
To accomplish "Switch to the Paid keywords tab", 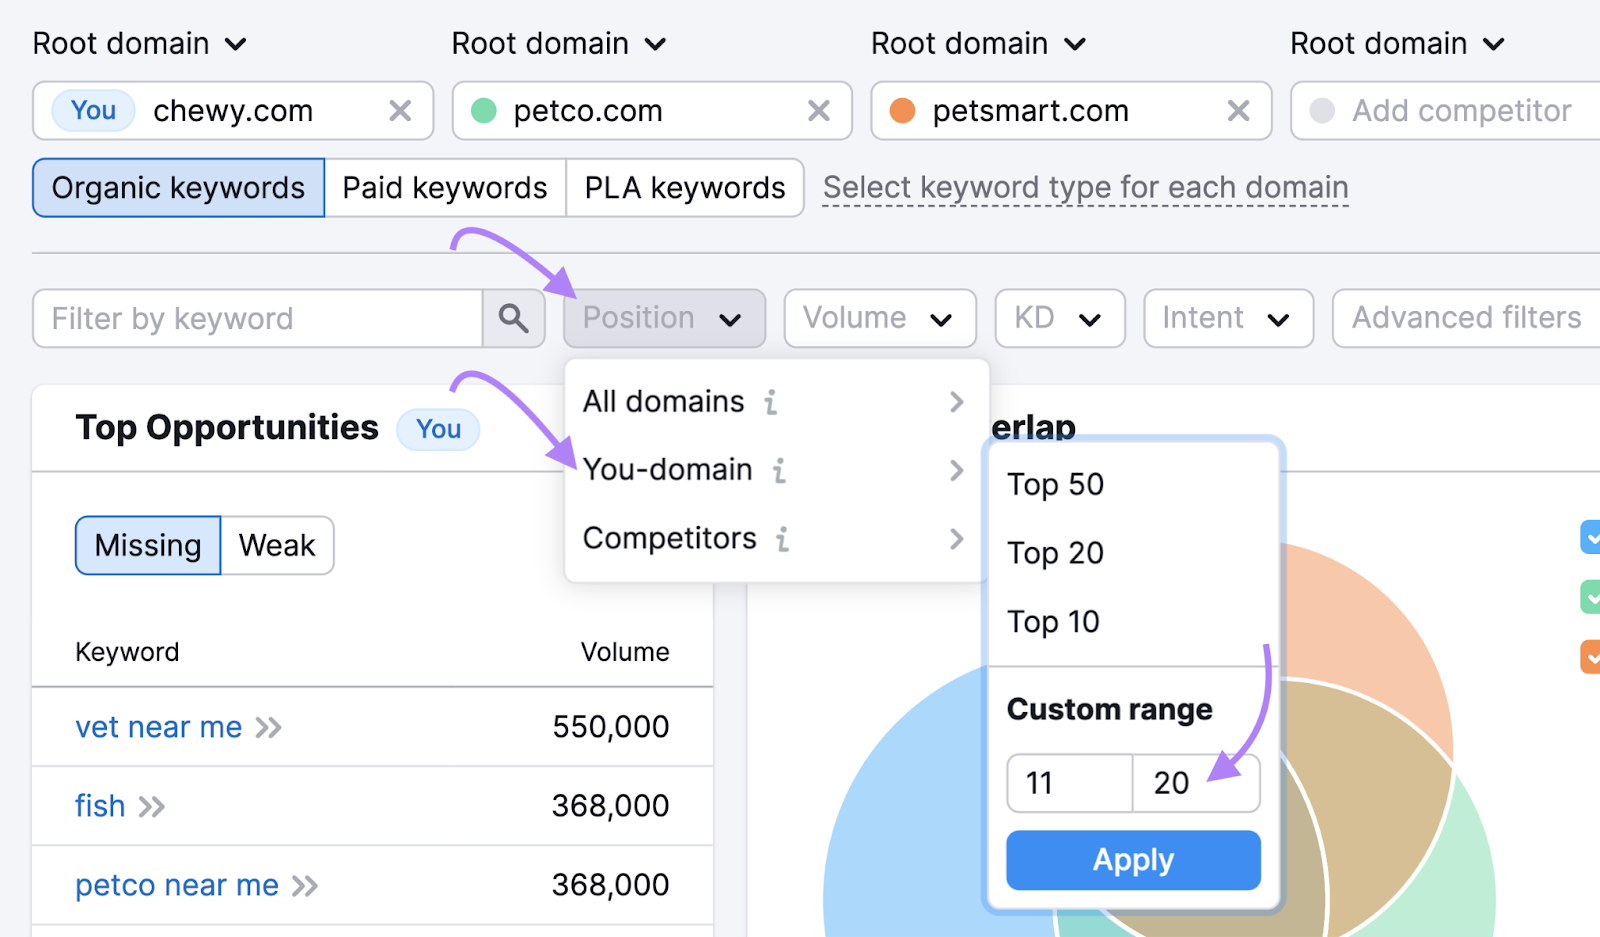I will [x=444, y=187].
